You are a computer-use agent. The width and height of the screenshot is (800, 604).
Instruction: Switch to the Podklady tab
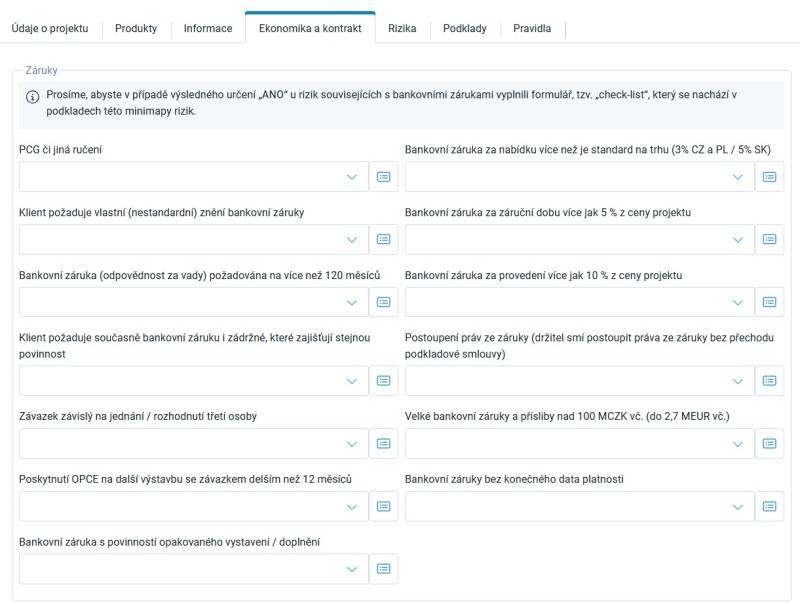[x=465, y=29]
